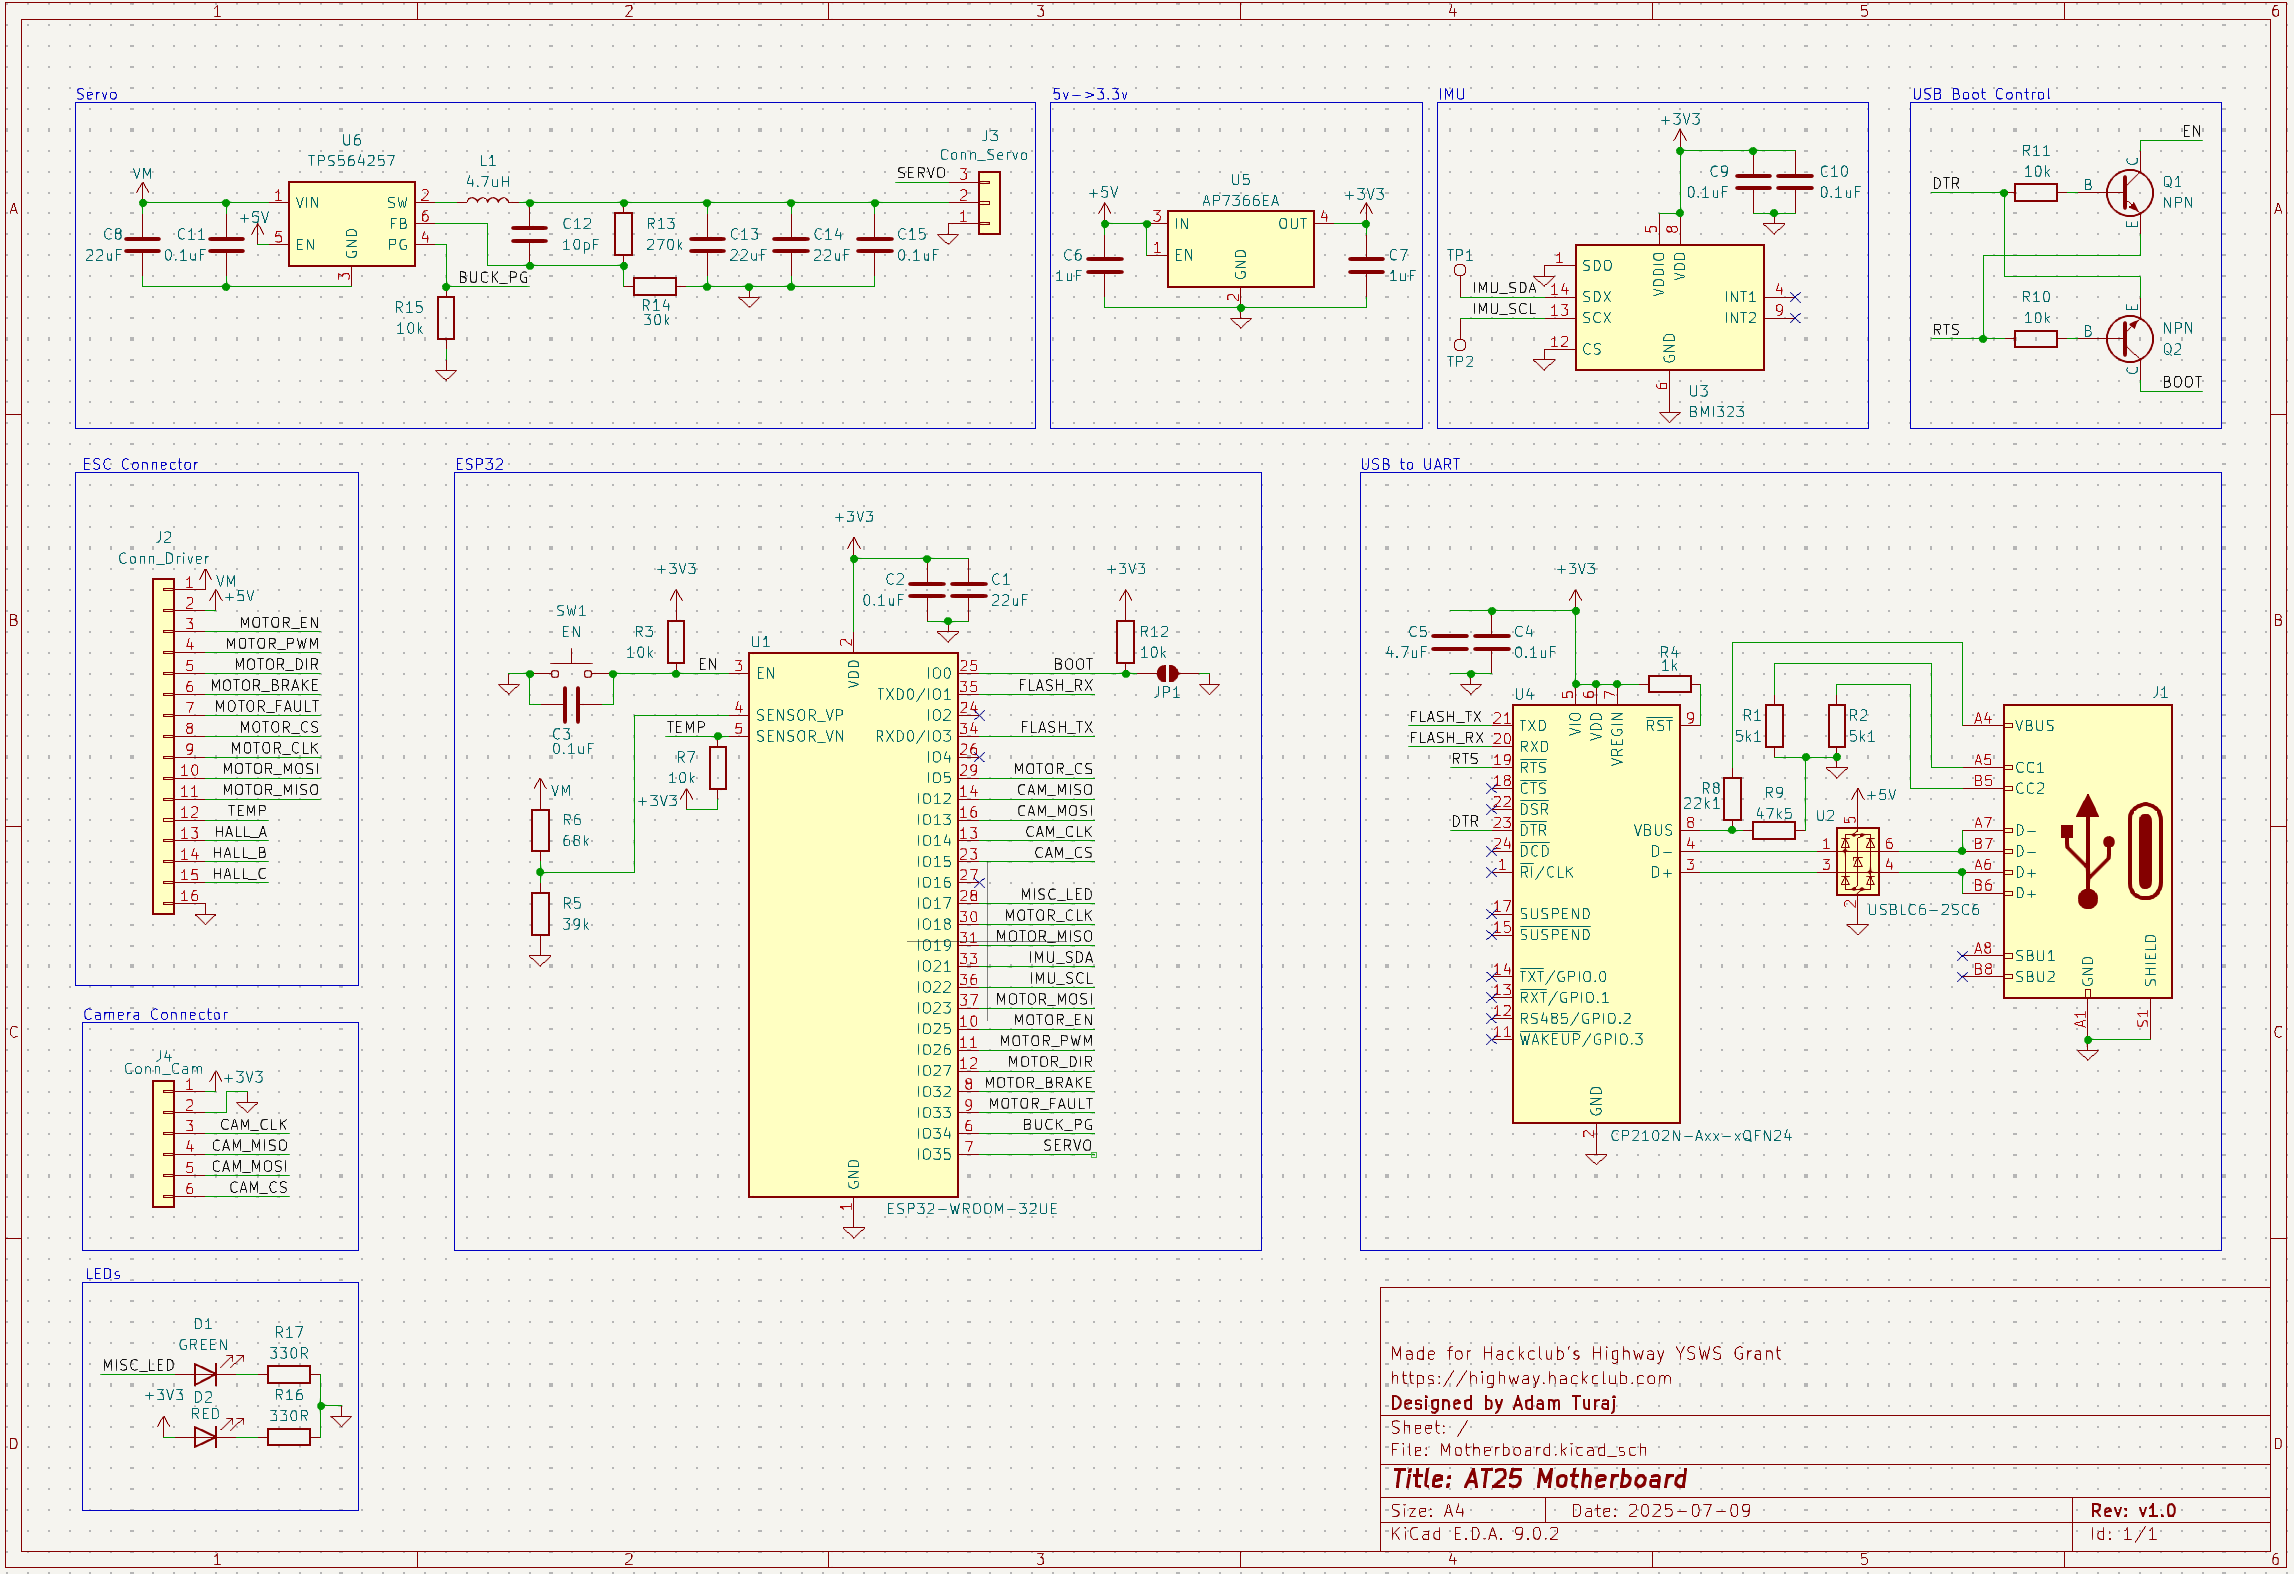The height and width of the screenshot is (1574, 2294).
Task: Select capacitor C8 22uF symbol
Action: [x=142, y=244]
